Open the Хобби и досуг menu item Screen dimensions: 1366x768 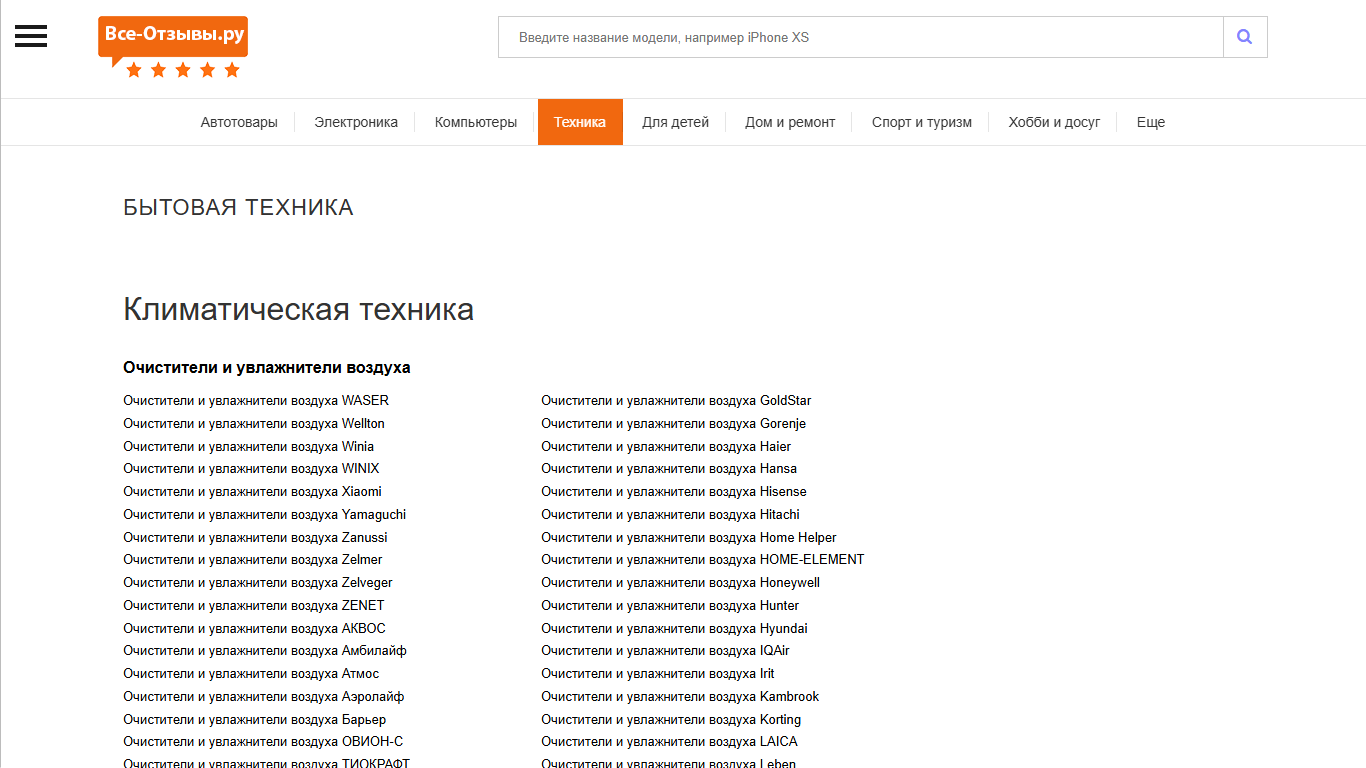pos(1054,122)
